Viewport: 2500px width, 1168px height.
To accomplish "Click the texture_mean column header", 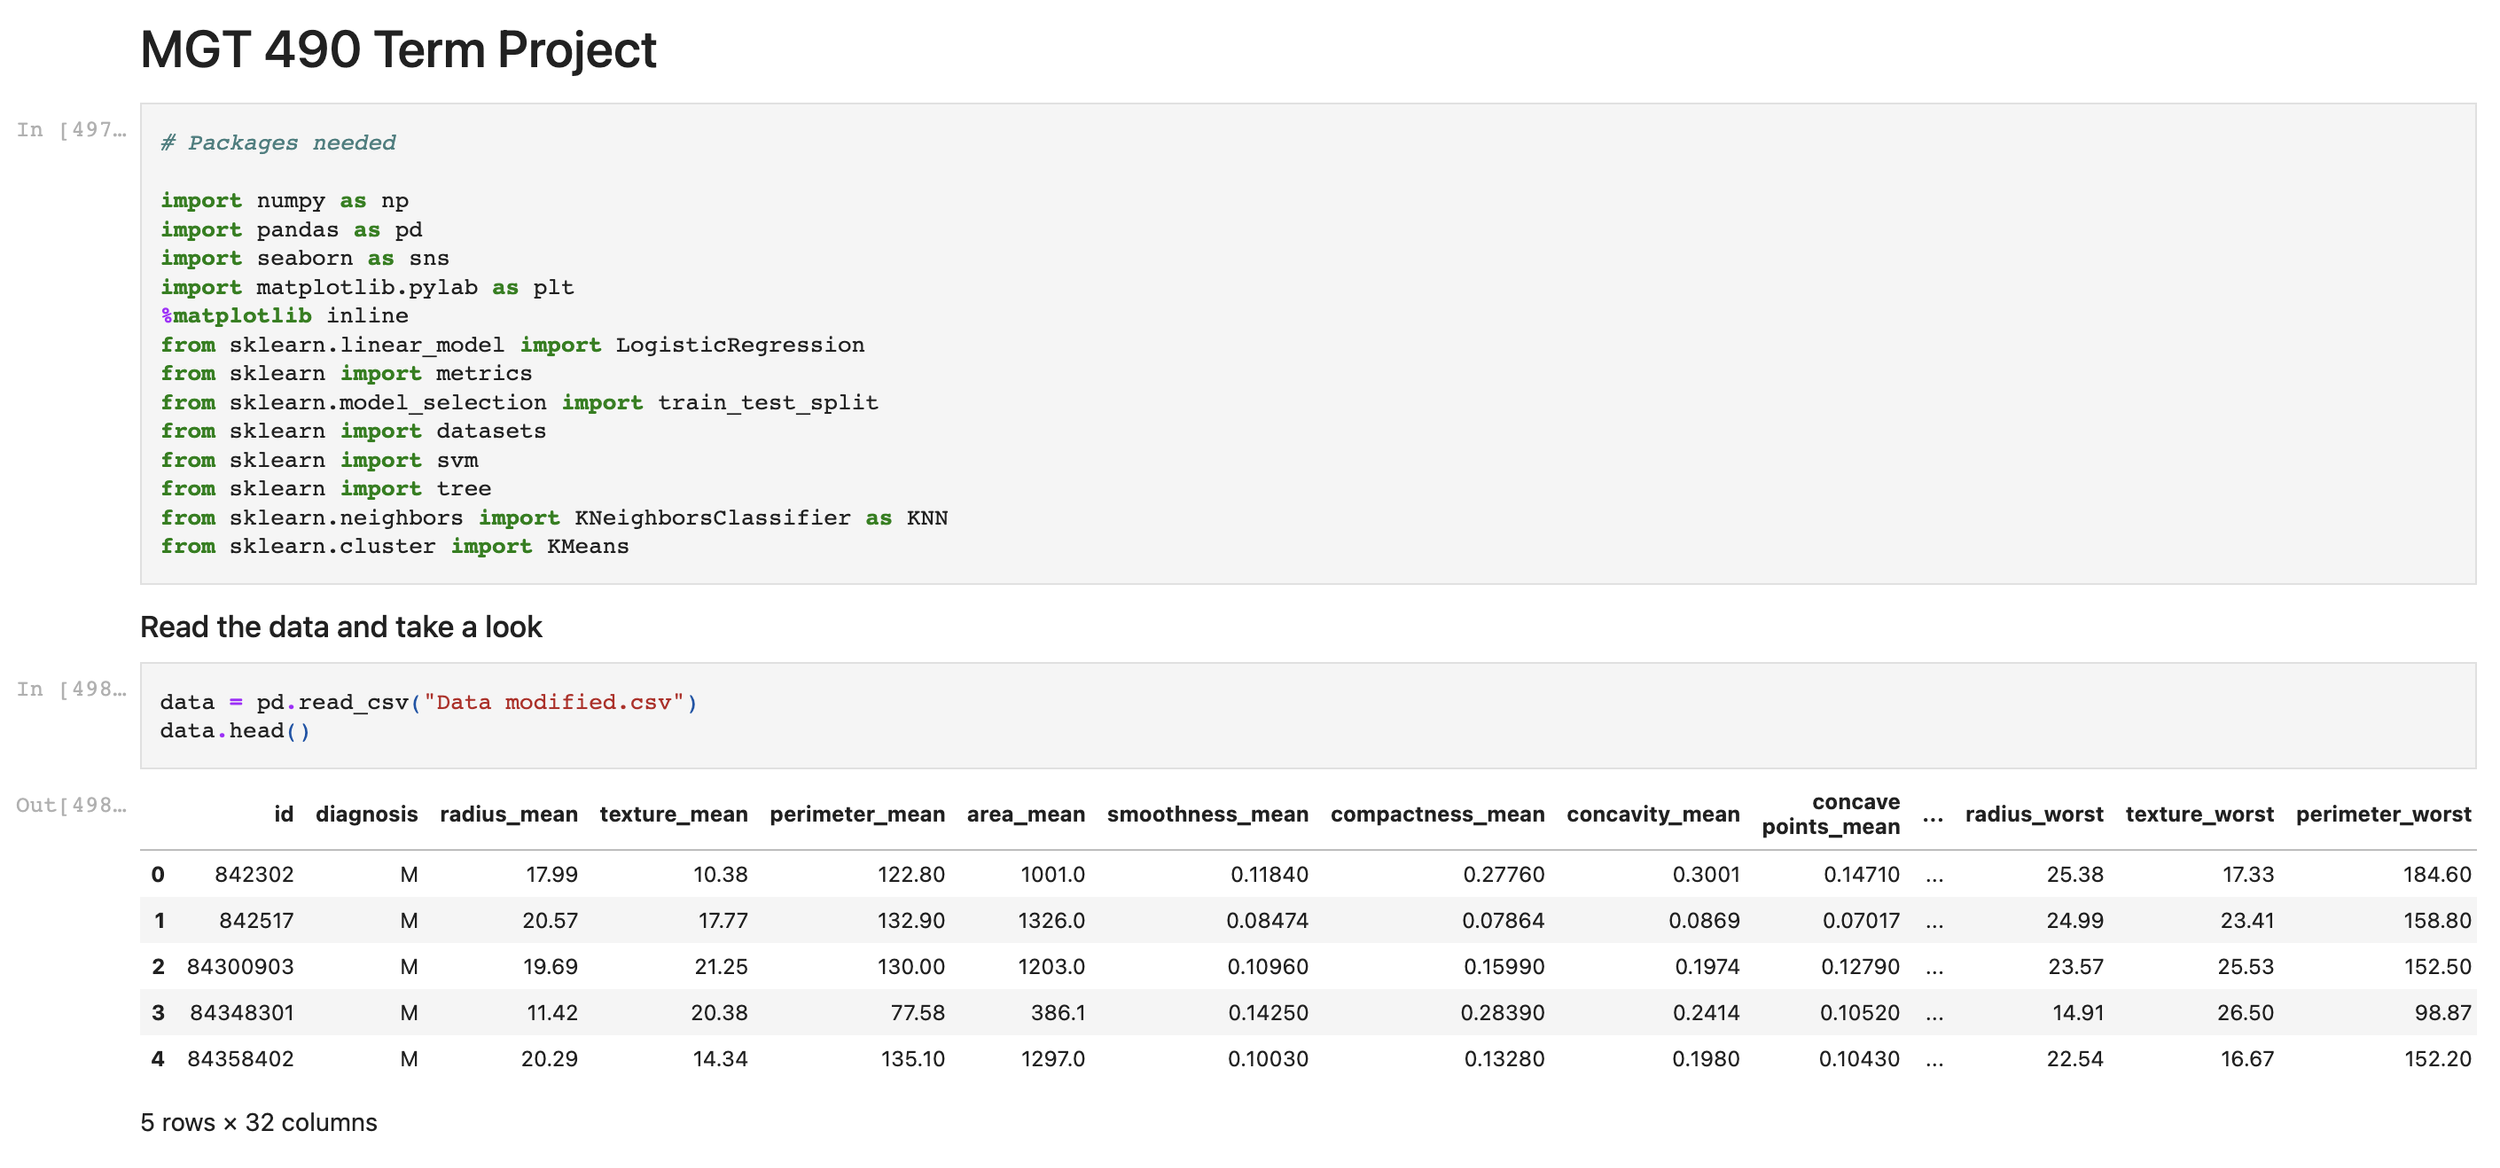I will 673,814.
